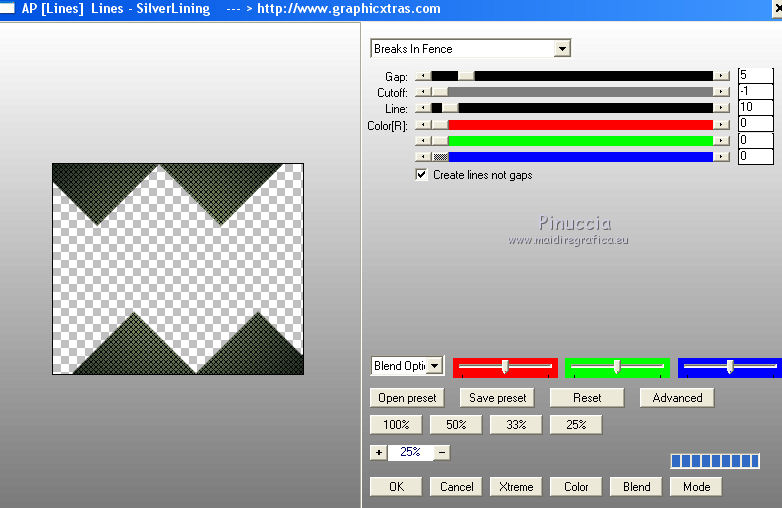The width and height of the screenshot is (782, 508).
Task: Click the Save preset button
Action: [497, 398]
